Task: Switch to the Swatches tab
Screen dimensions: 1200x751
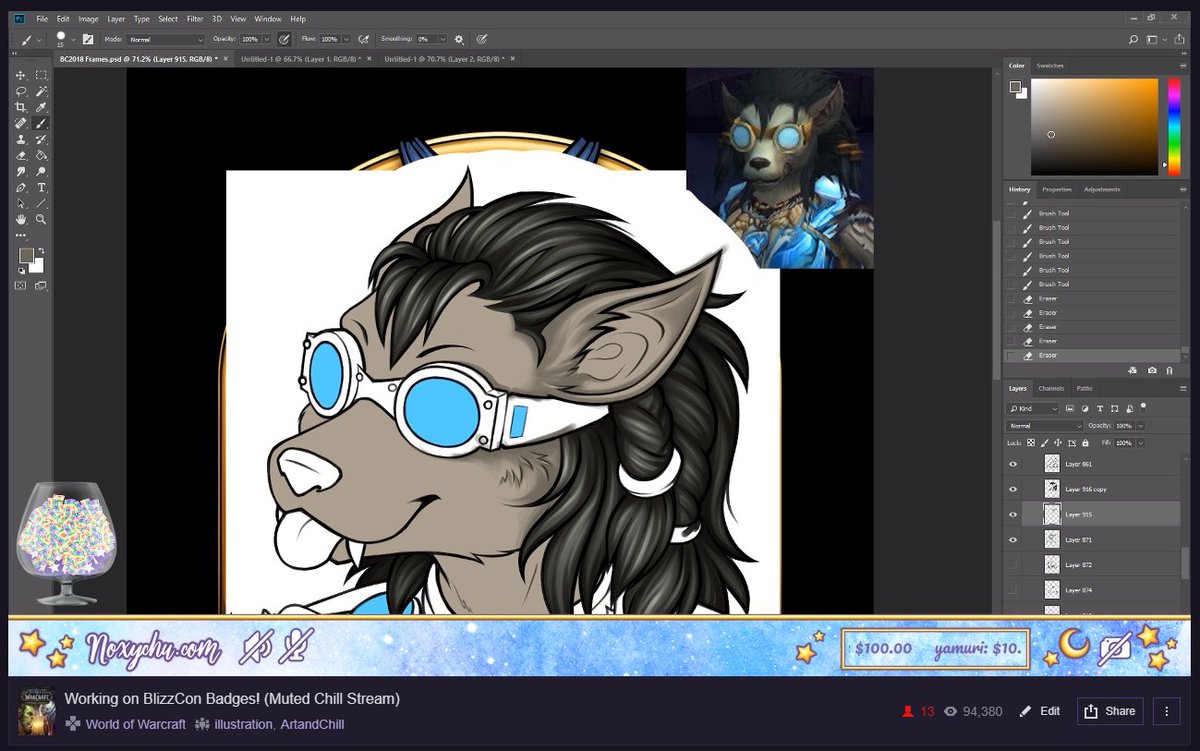Action: pos(1050,66)
